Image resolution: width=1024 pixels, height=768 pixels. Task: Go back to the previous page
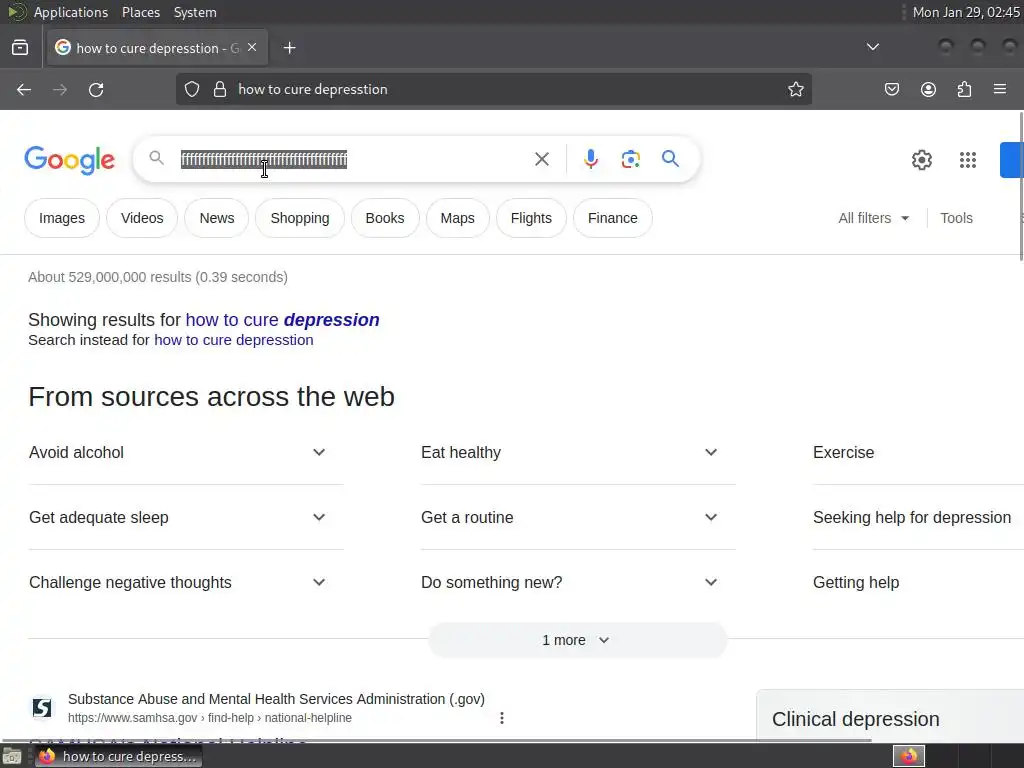pos(24,89)
